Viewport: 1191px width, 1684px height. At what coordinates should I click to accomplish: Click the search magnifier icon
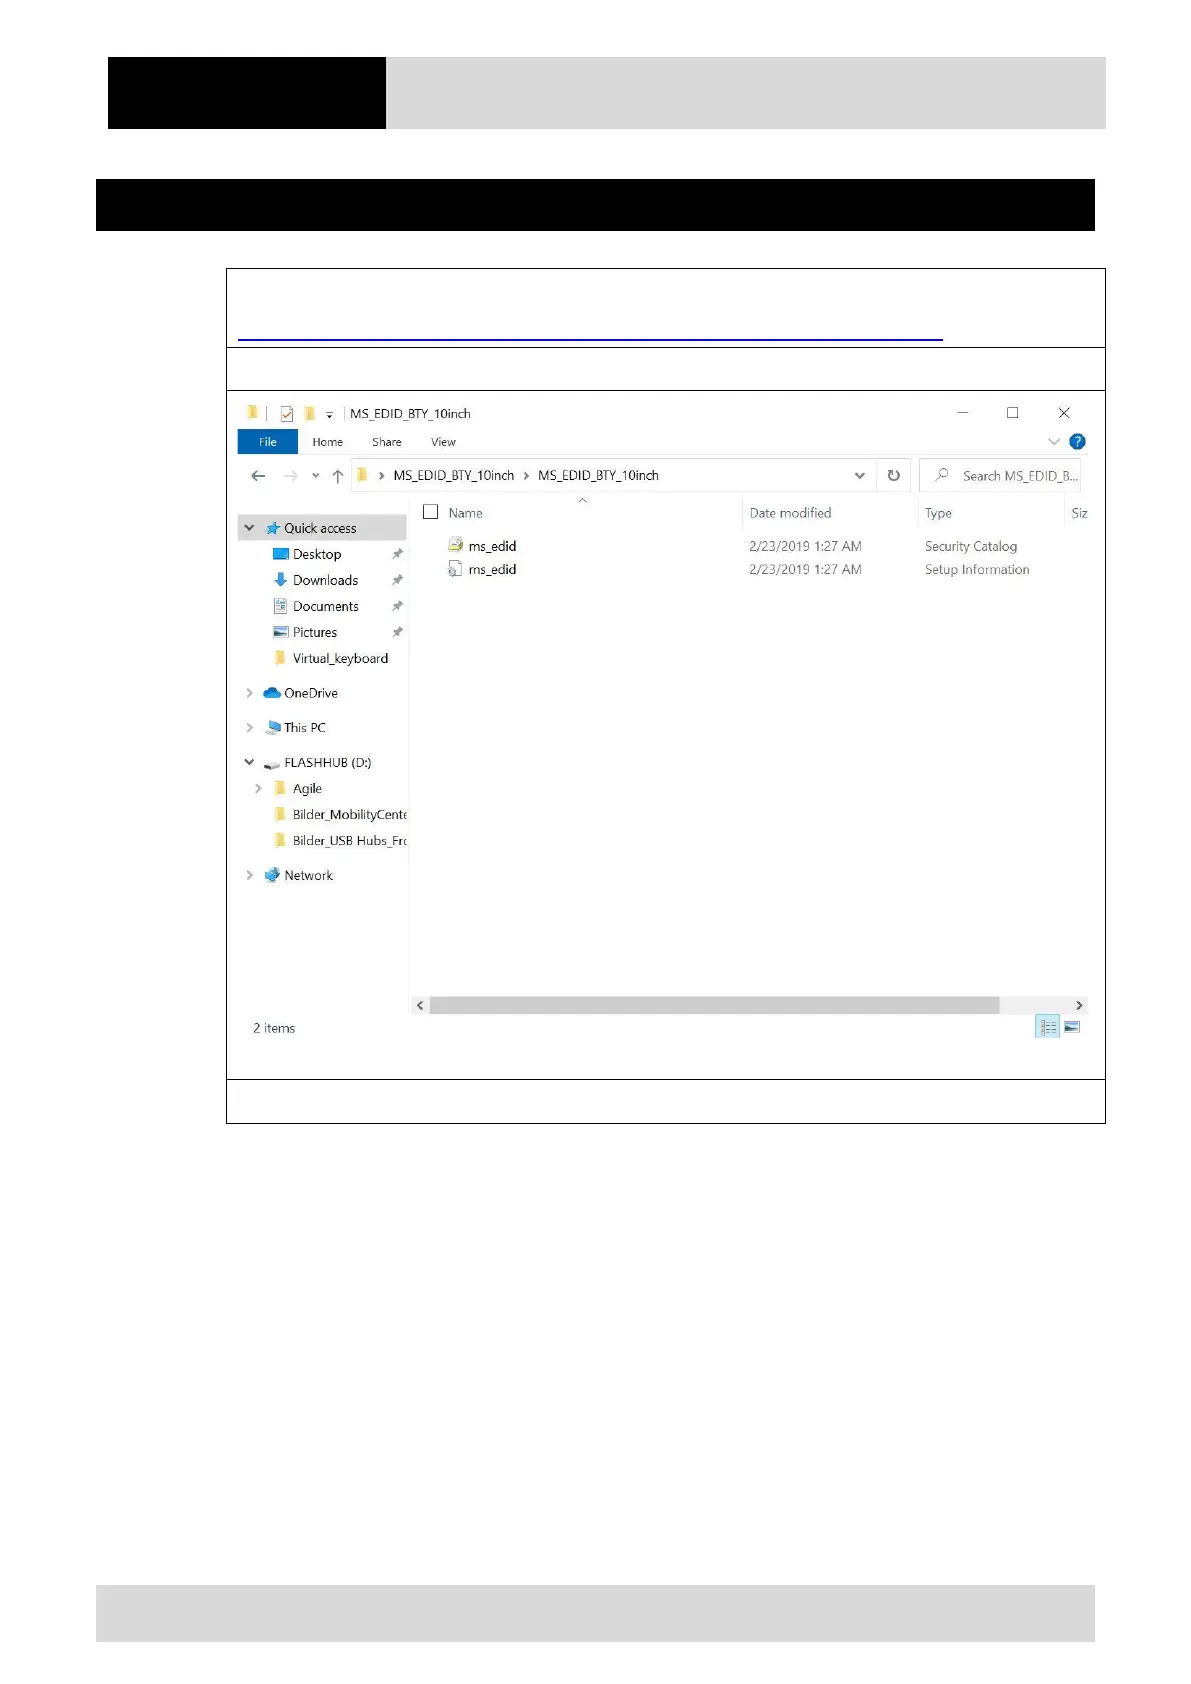pos(941,475)
